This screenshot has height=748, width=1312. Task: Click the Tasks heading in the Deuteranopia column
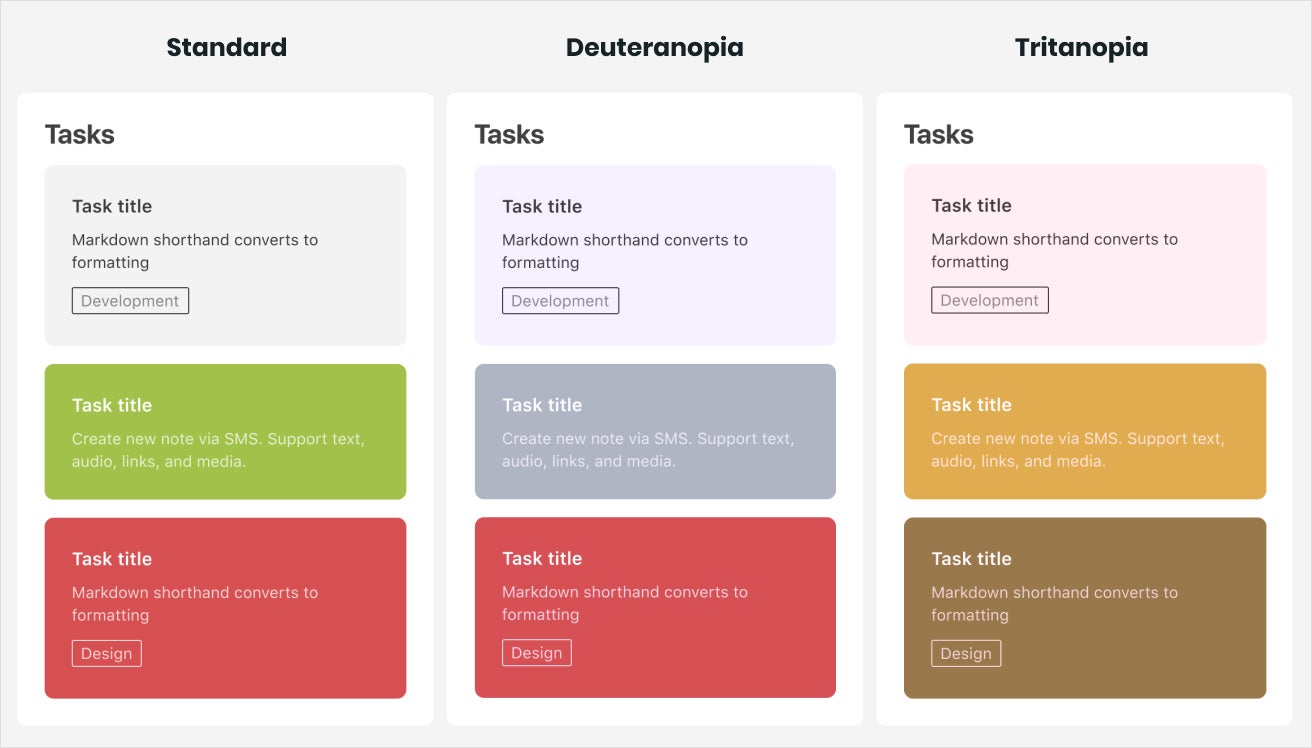coord(509,134)
